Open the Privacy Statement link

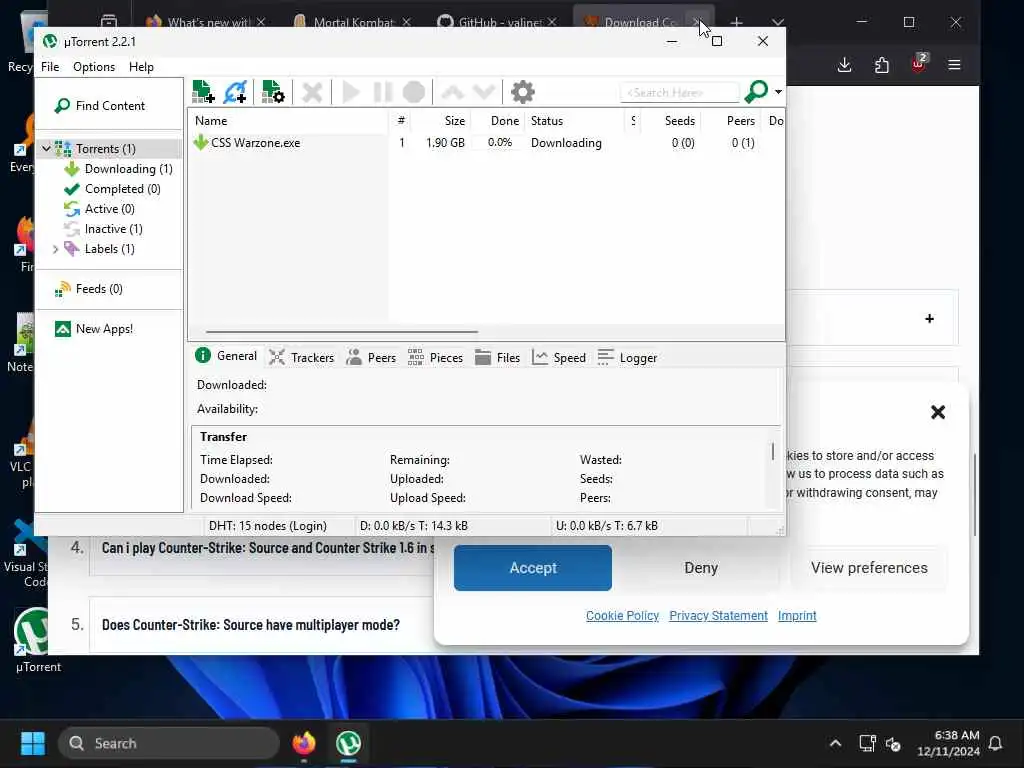coord(718,616)
